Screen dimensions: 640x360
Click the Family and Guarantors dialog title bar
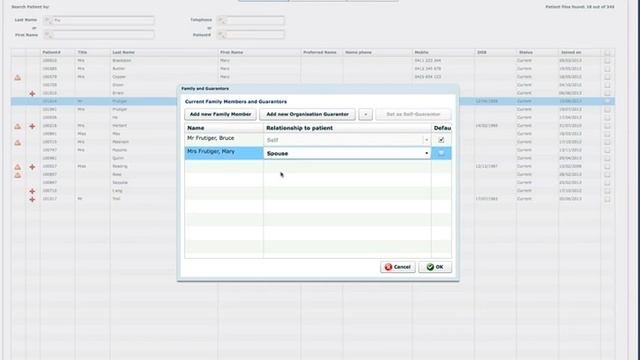pos(318,89)
